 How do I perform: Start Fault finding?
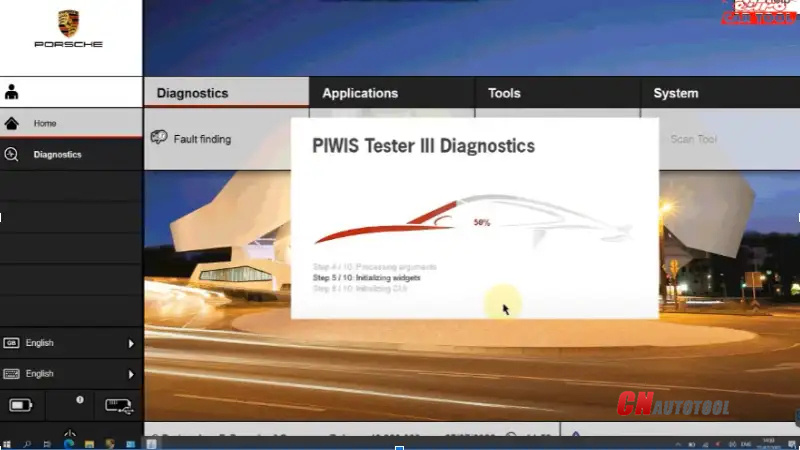coord(202,139)
